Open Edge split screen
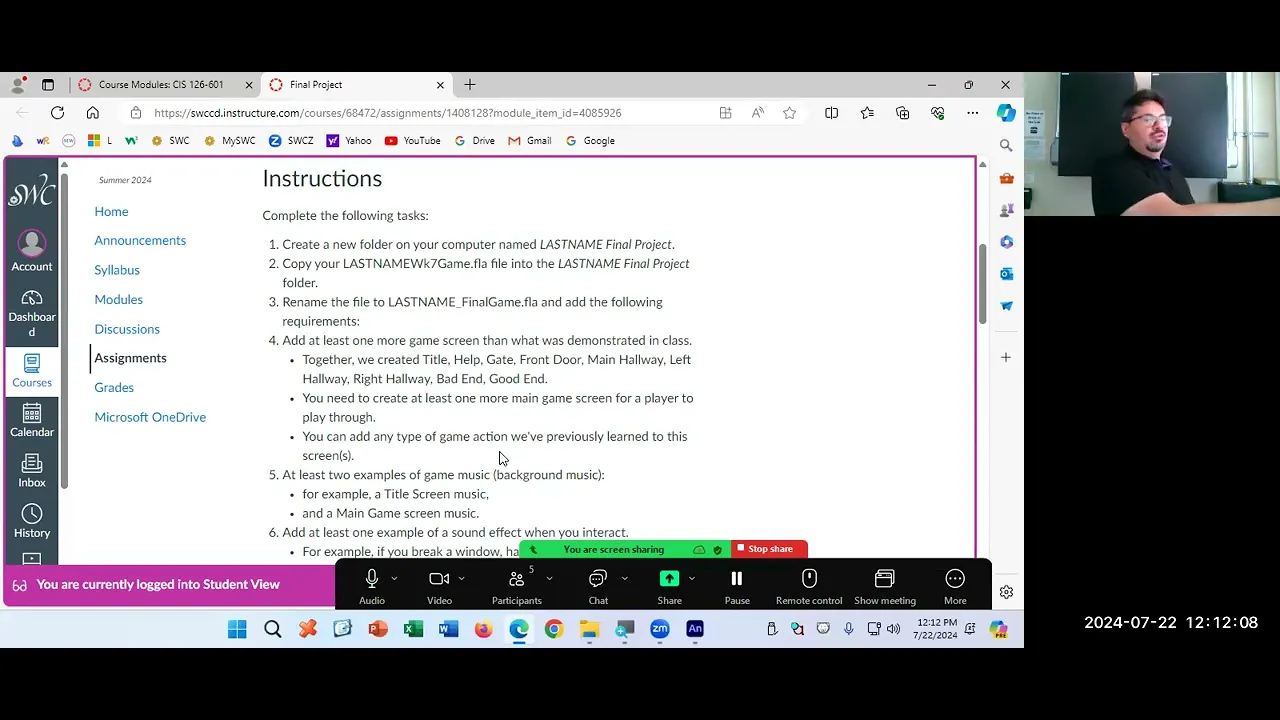This screenshot has width=1280, height=720. pyautogui.click(x=832, y=113)
